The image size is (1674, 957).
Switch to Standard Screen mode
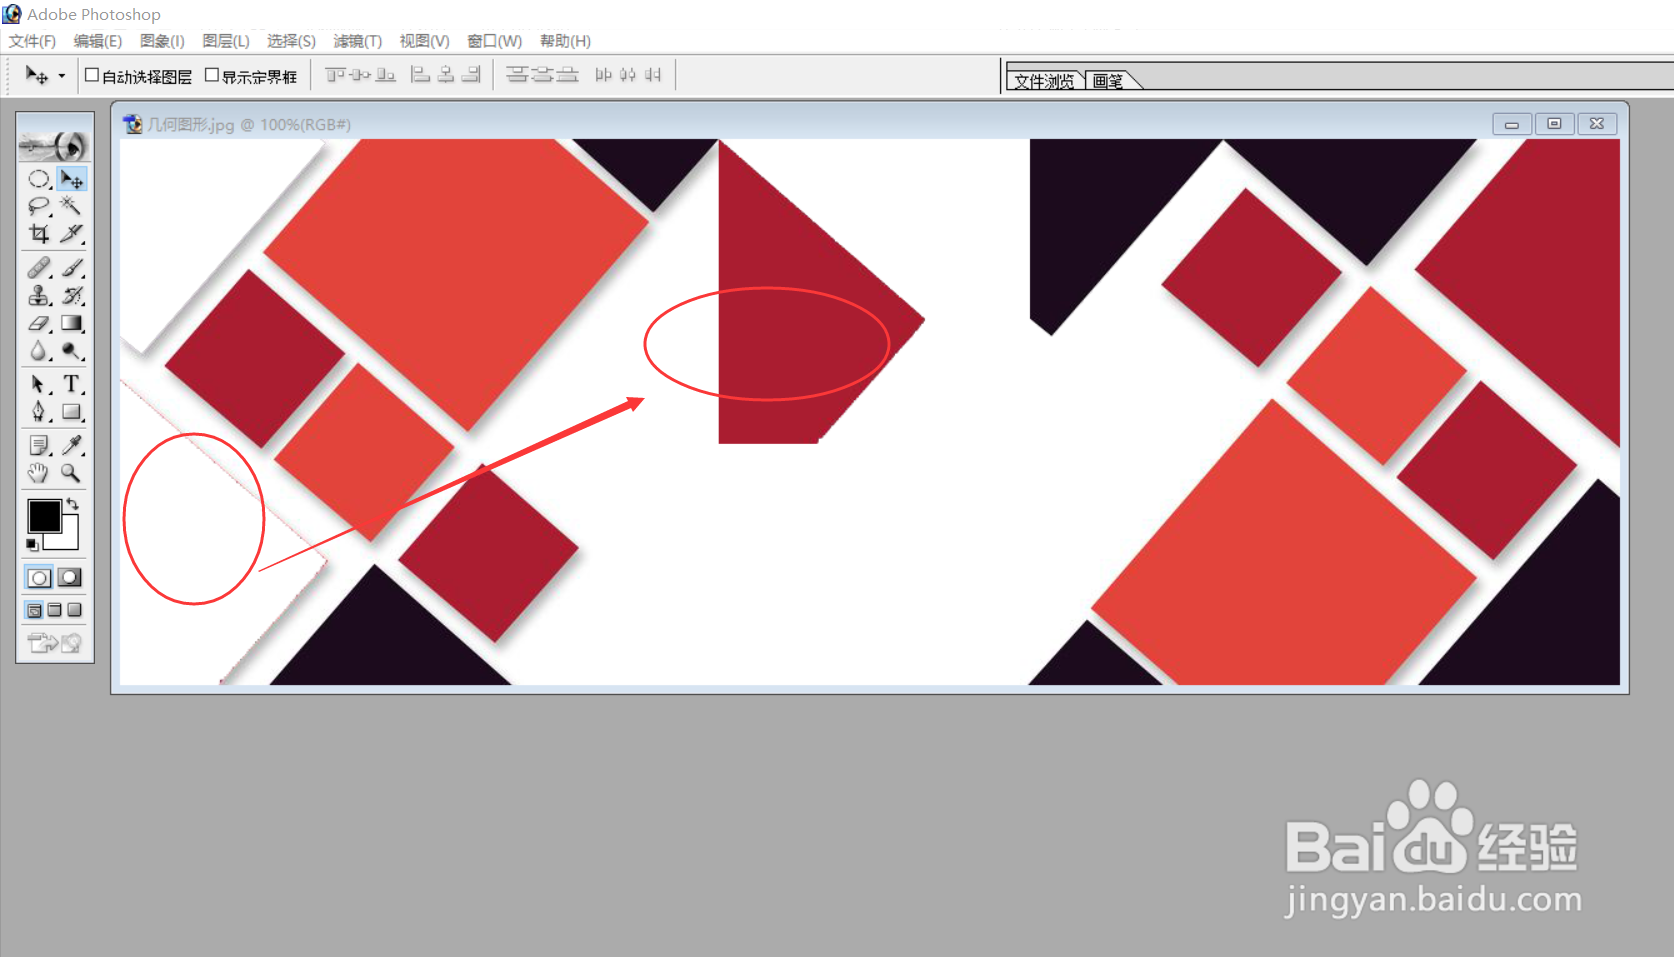pyautogui.click(x=35, y=610)
